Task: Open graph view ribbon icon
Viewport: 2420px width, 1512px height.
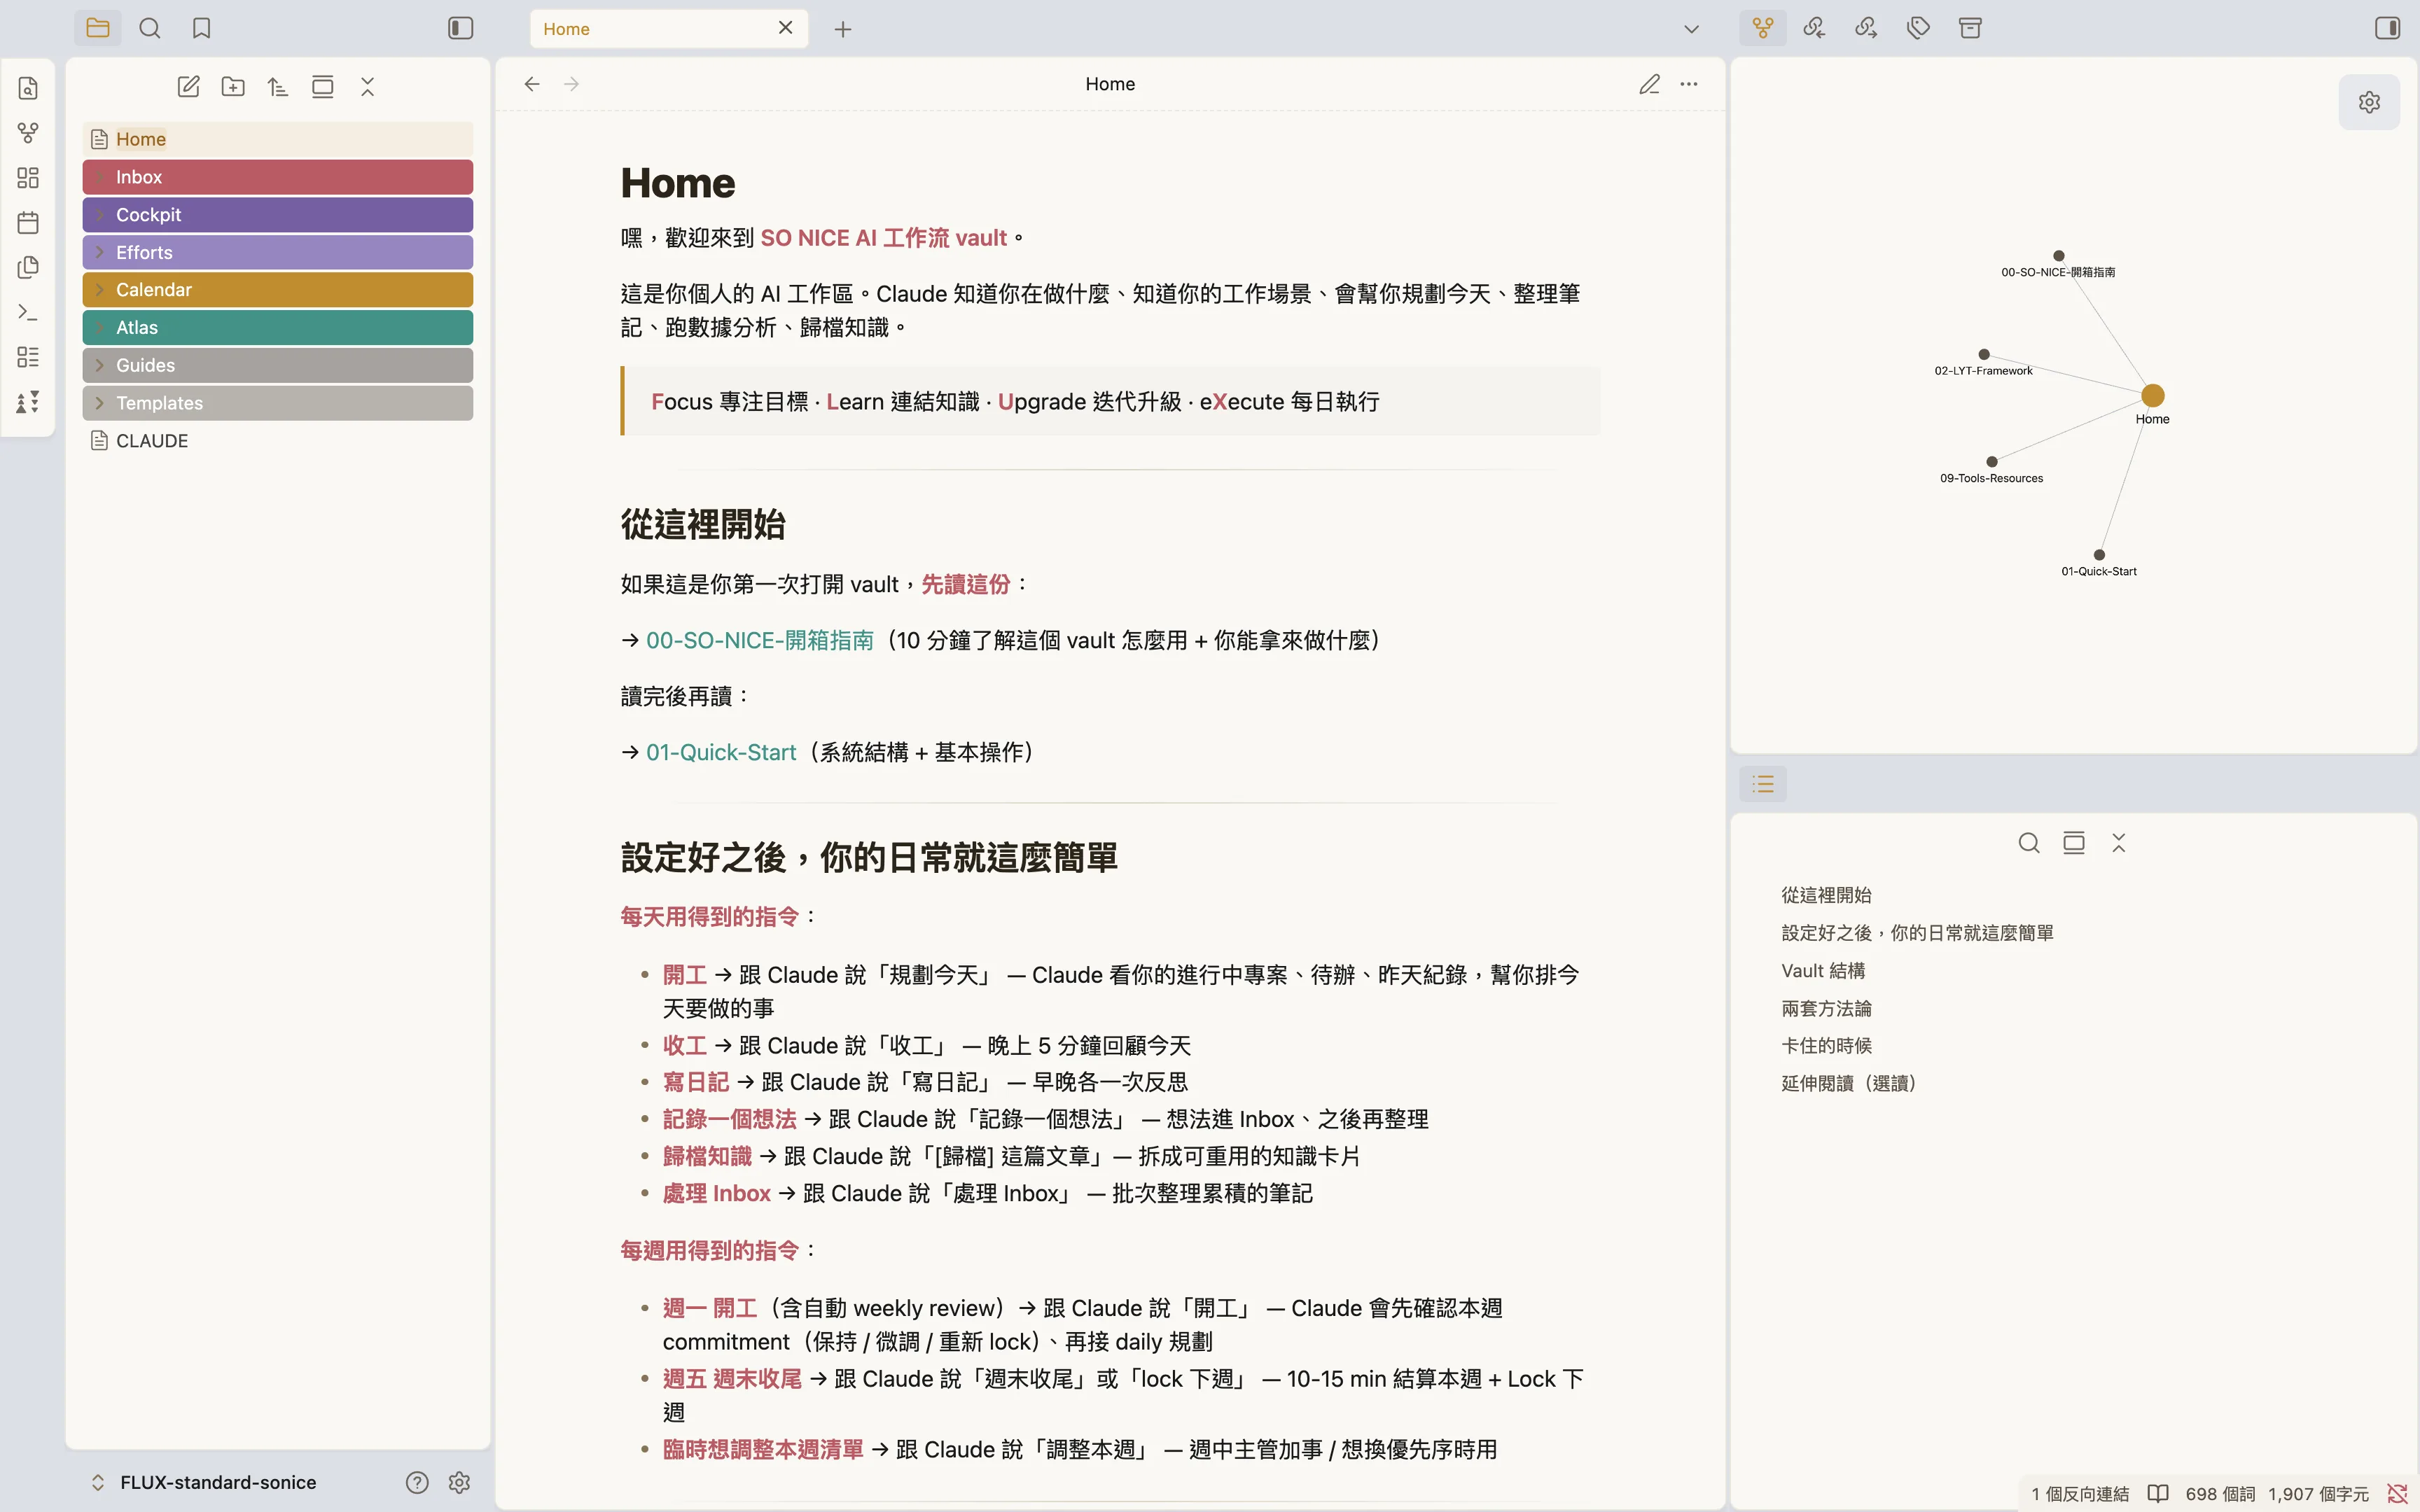Action: [x=28, y=133]
